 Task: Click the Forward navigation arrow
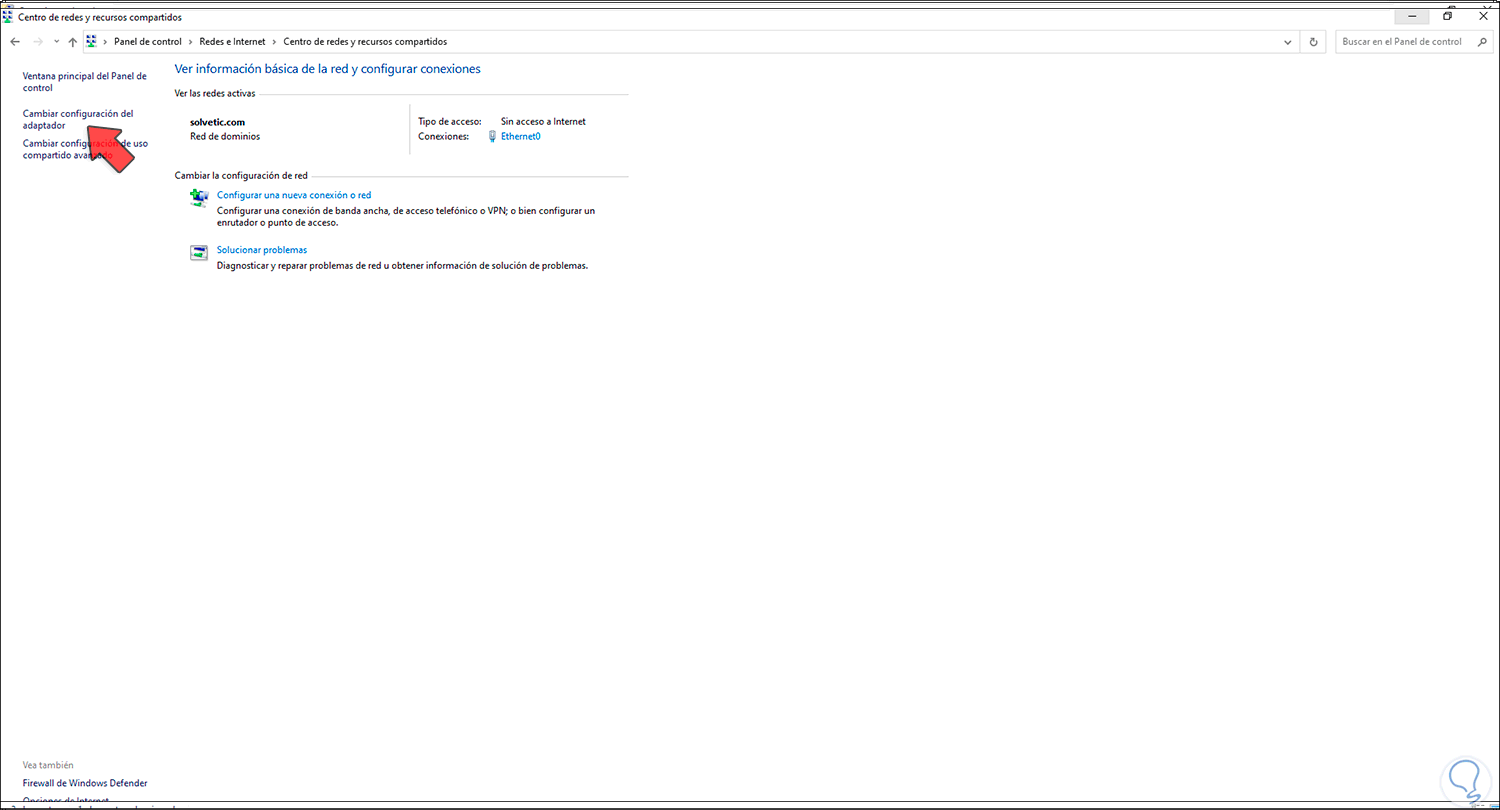point(38,42)
